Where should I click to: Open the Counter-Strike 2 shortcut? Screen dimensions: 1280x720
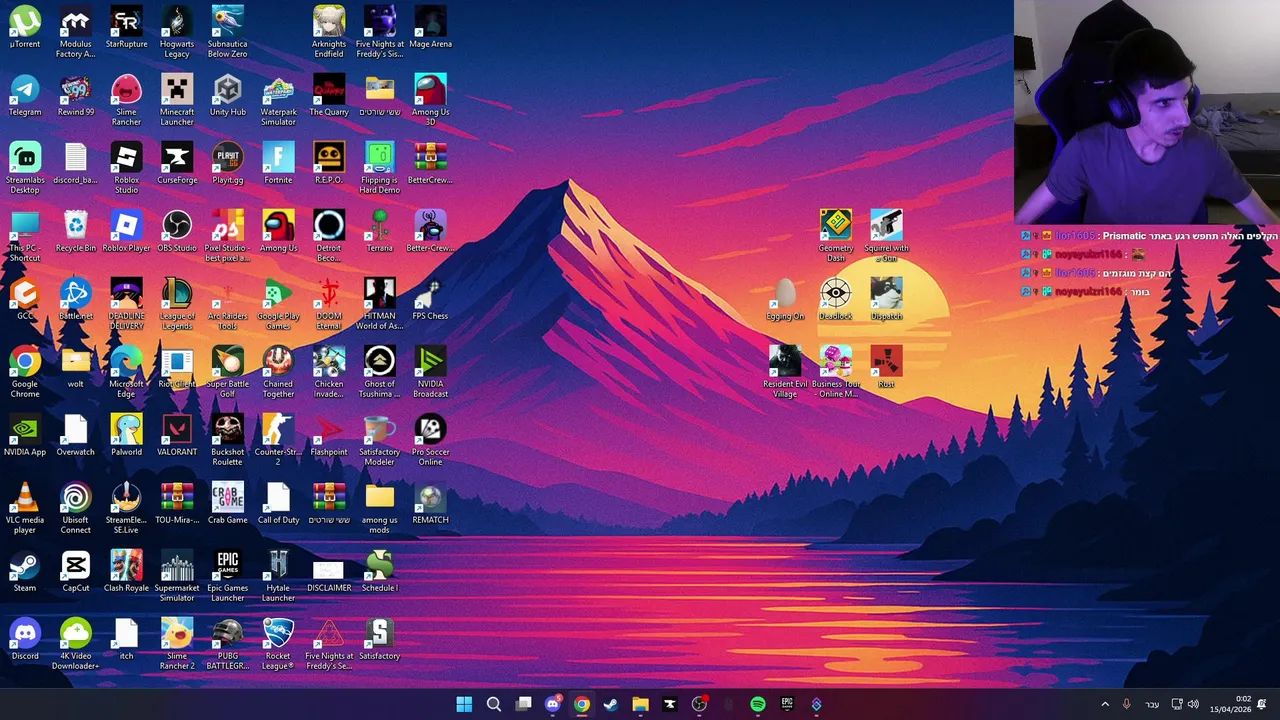(278, 441)
